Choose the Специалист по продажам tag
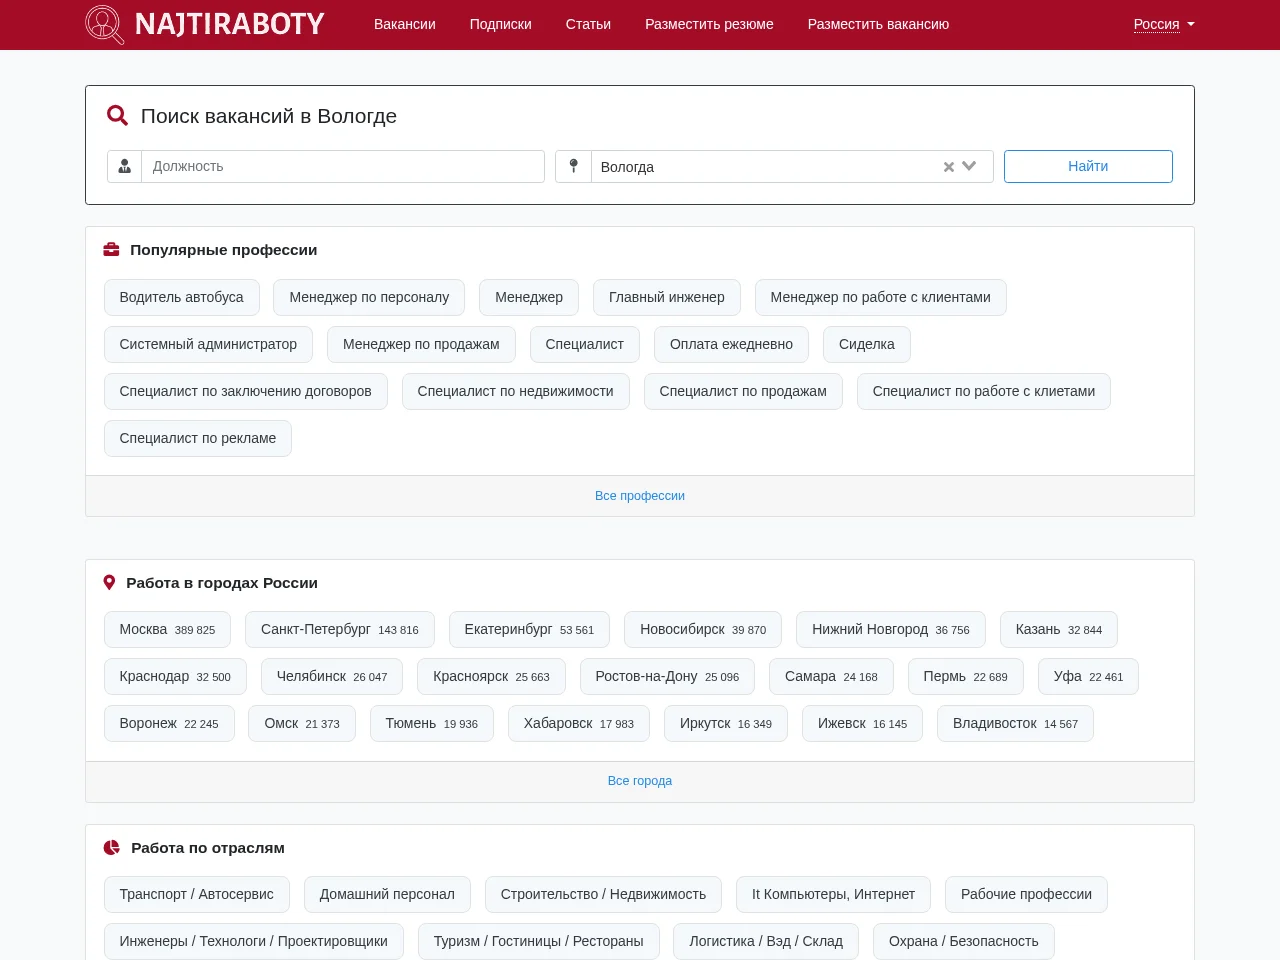Image resolution: width=1280 pixels, height=960 pixels. tap(743, 391)
